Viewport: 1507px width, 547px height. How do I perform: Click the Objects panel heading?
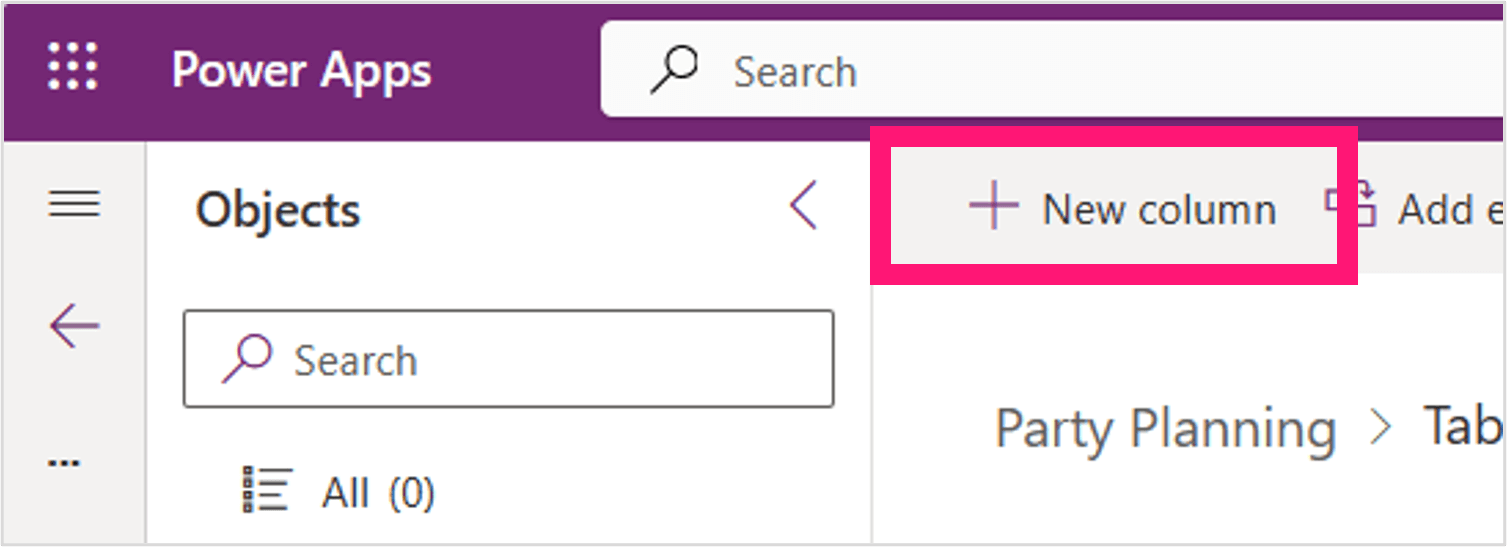[x=278, y=210]
